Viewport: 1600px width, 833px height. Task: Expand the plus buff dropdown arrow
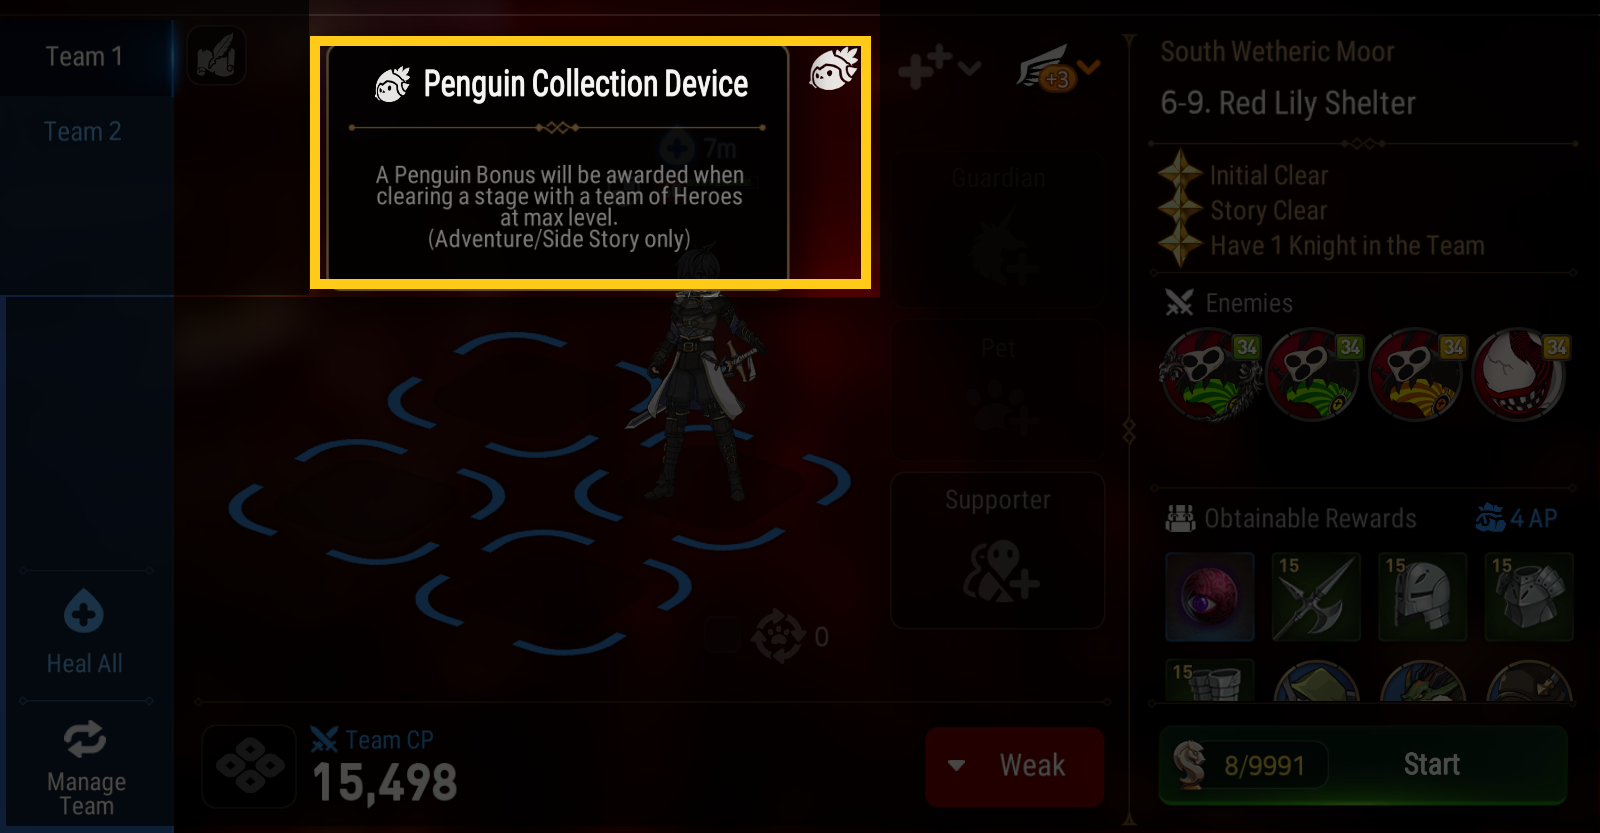969,69
